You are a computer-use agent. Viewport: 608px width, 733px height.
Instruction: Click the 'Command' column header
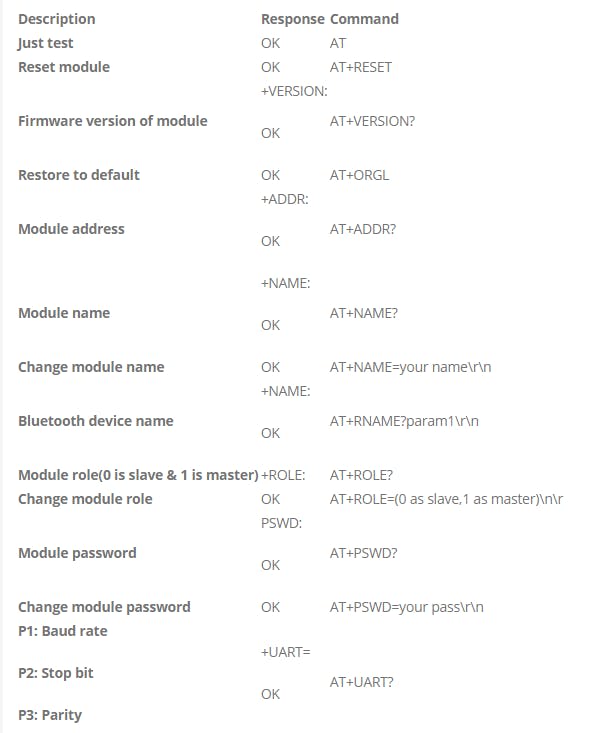click(364, 19)
